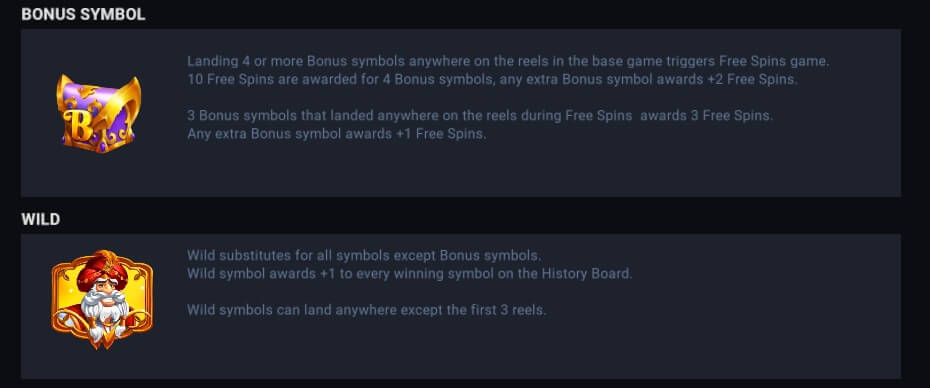Select the WILD section heading
Screen dimensions: 930x388
pos(40,220)
